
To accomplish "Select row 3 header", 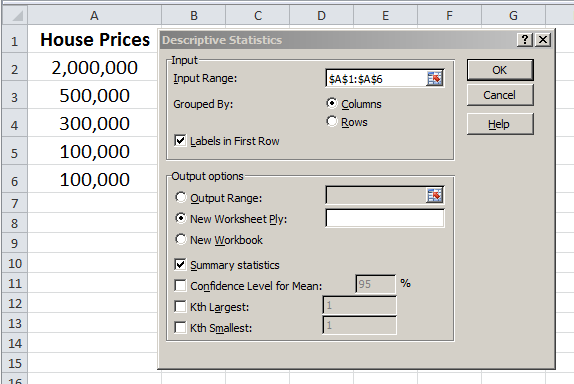I will [x=15, y=95].
